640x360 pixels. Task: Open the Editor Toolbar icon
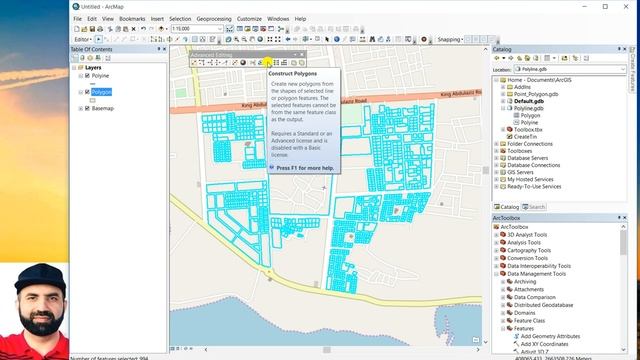pyautogui.click(x=230, y=29)
